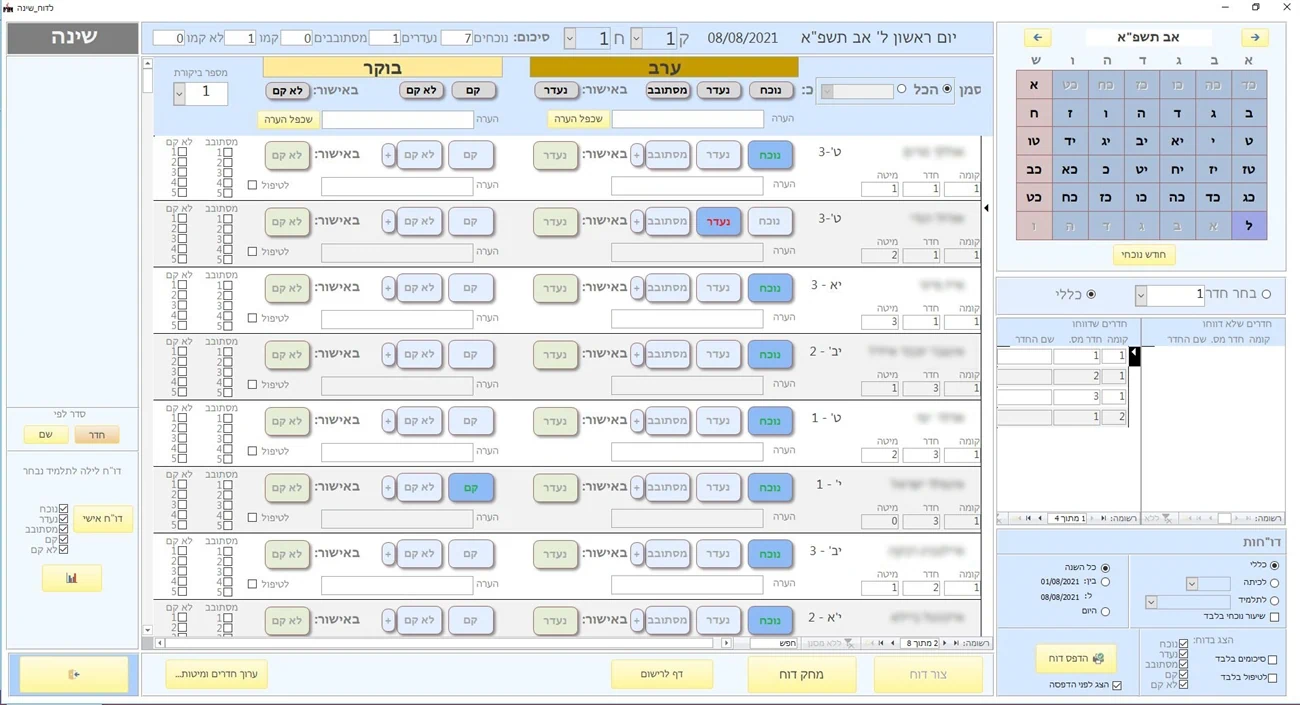Click the 08/08/2021 date text at top
Image resolution: width=1300 pixels, height=705 pixels.
(x=742, y=39)
